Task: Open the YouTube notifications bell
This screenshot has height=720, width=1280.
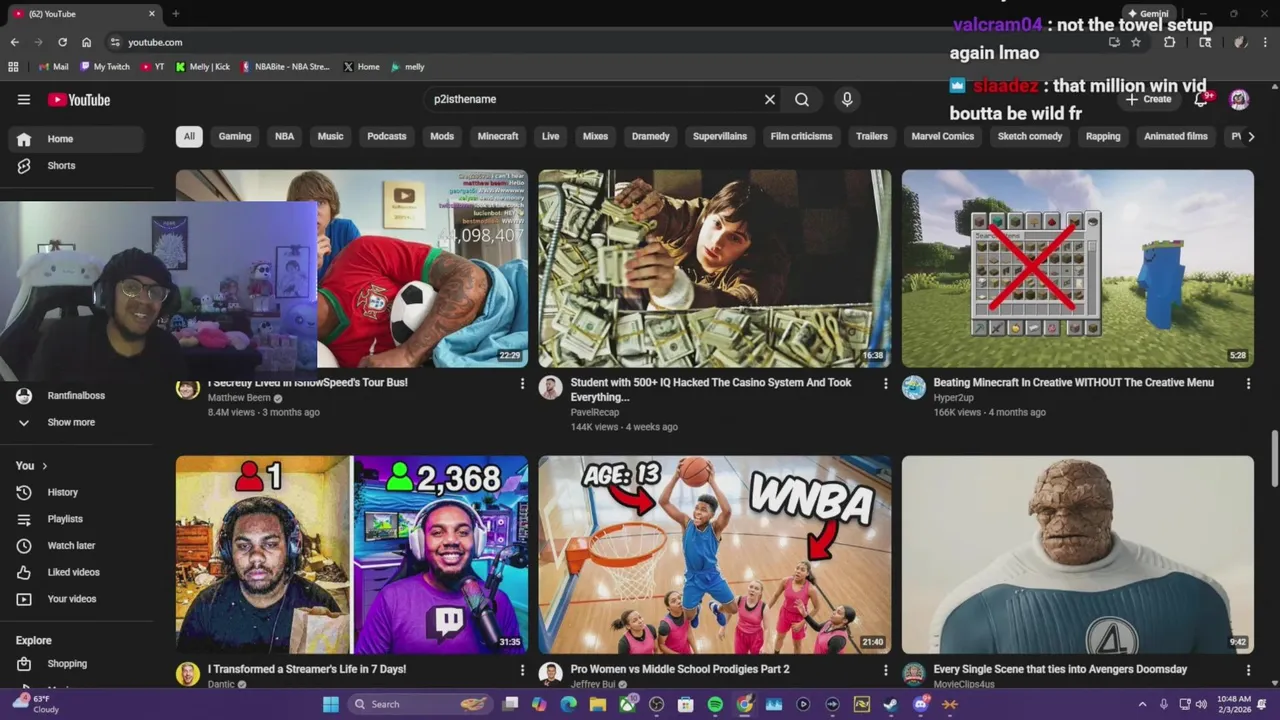Action: pyautogui.click(x=1202, y=99)
